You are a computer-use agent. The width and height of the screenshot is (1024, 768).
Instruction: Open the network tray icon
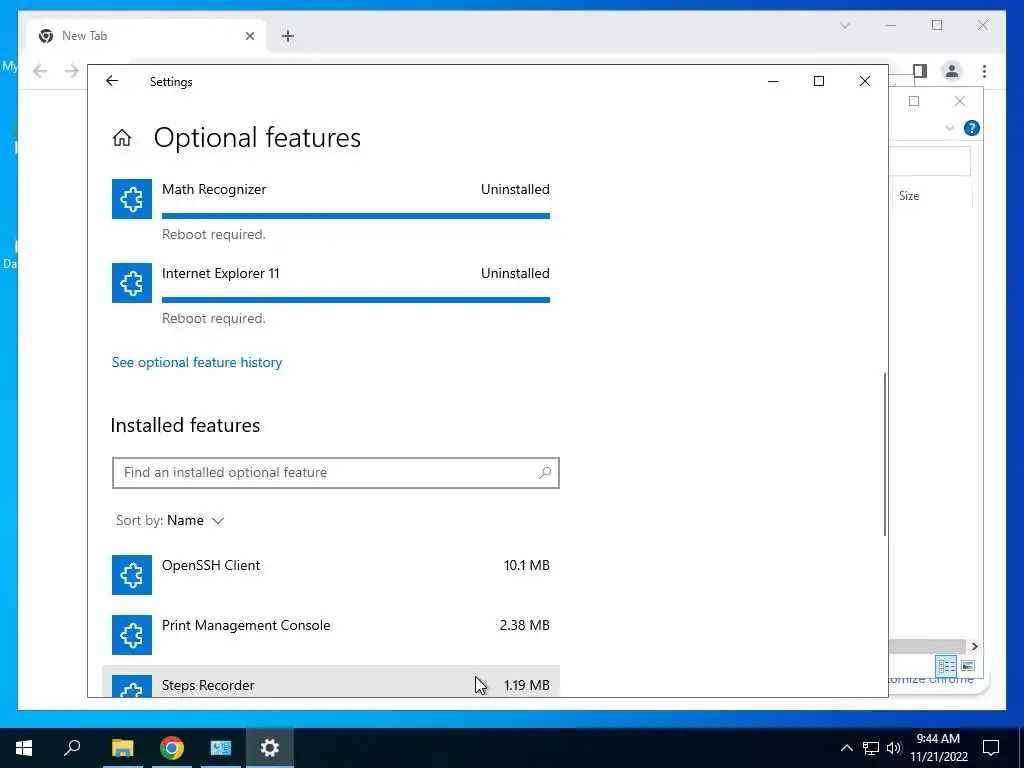pyautogui.click(x=871, y=748)
